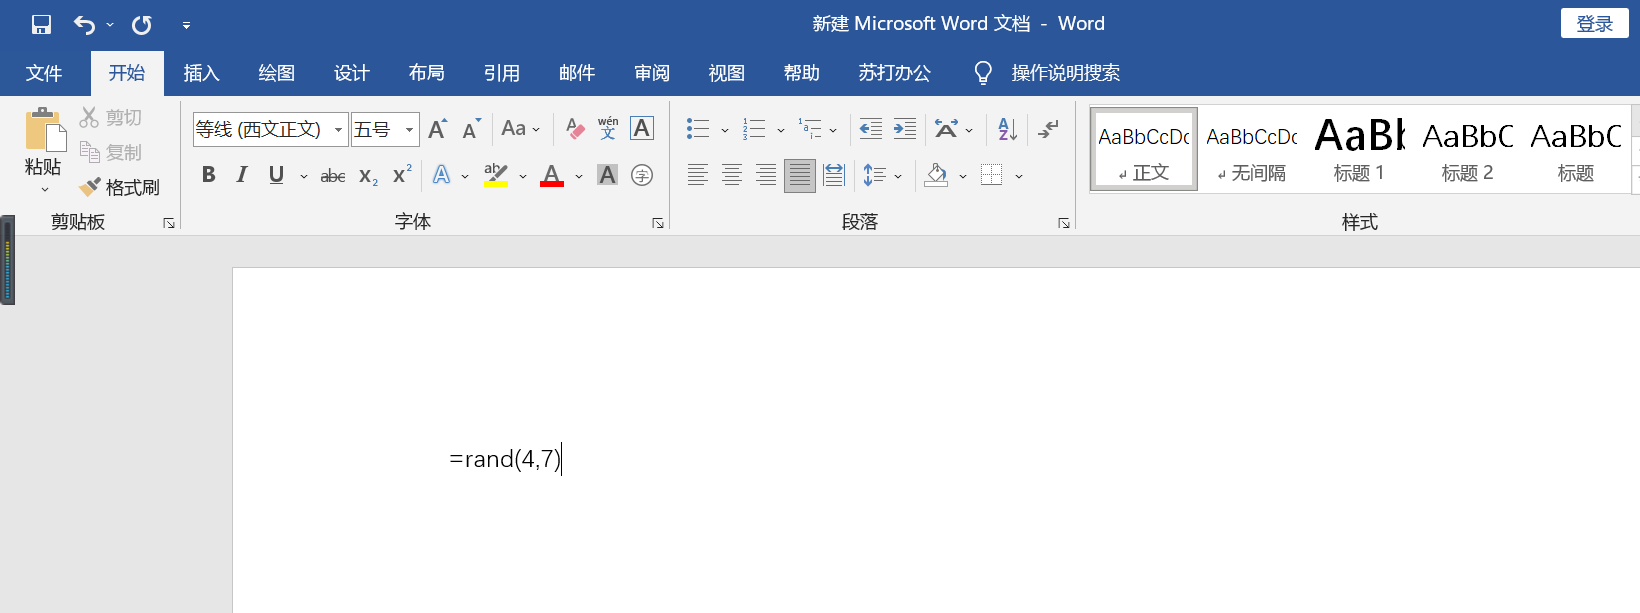The width and height of the screenshot is (1640, 613).
Task: Apply red font color
Action: coord(552,175)
